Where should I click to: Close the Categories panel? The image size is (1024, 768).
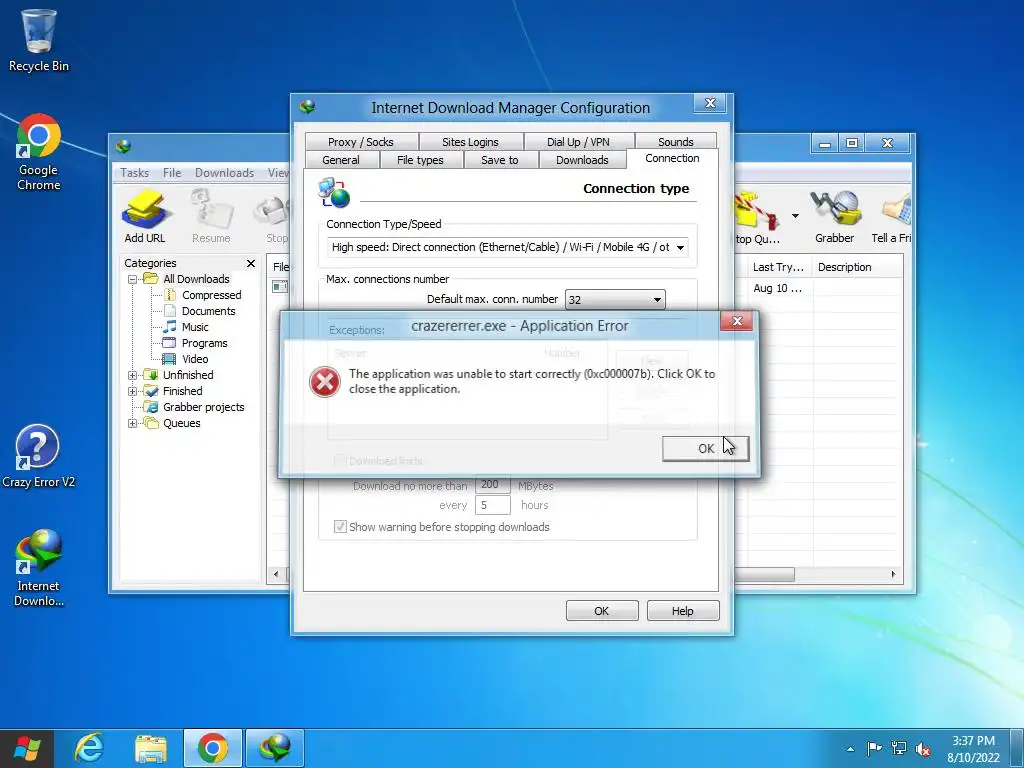[x=251, y=263]
